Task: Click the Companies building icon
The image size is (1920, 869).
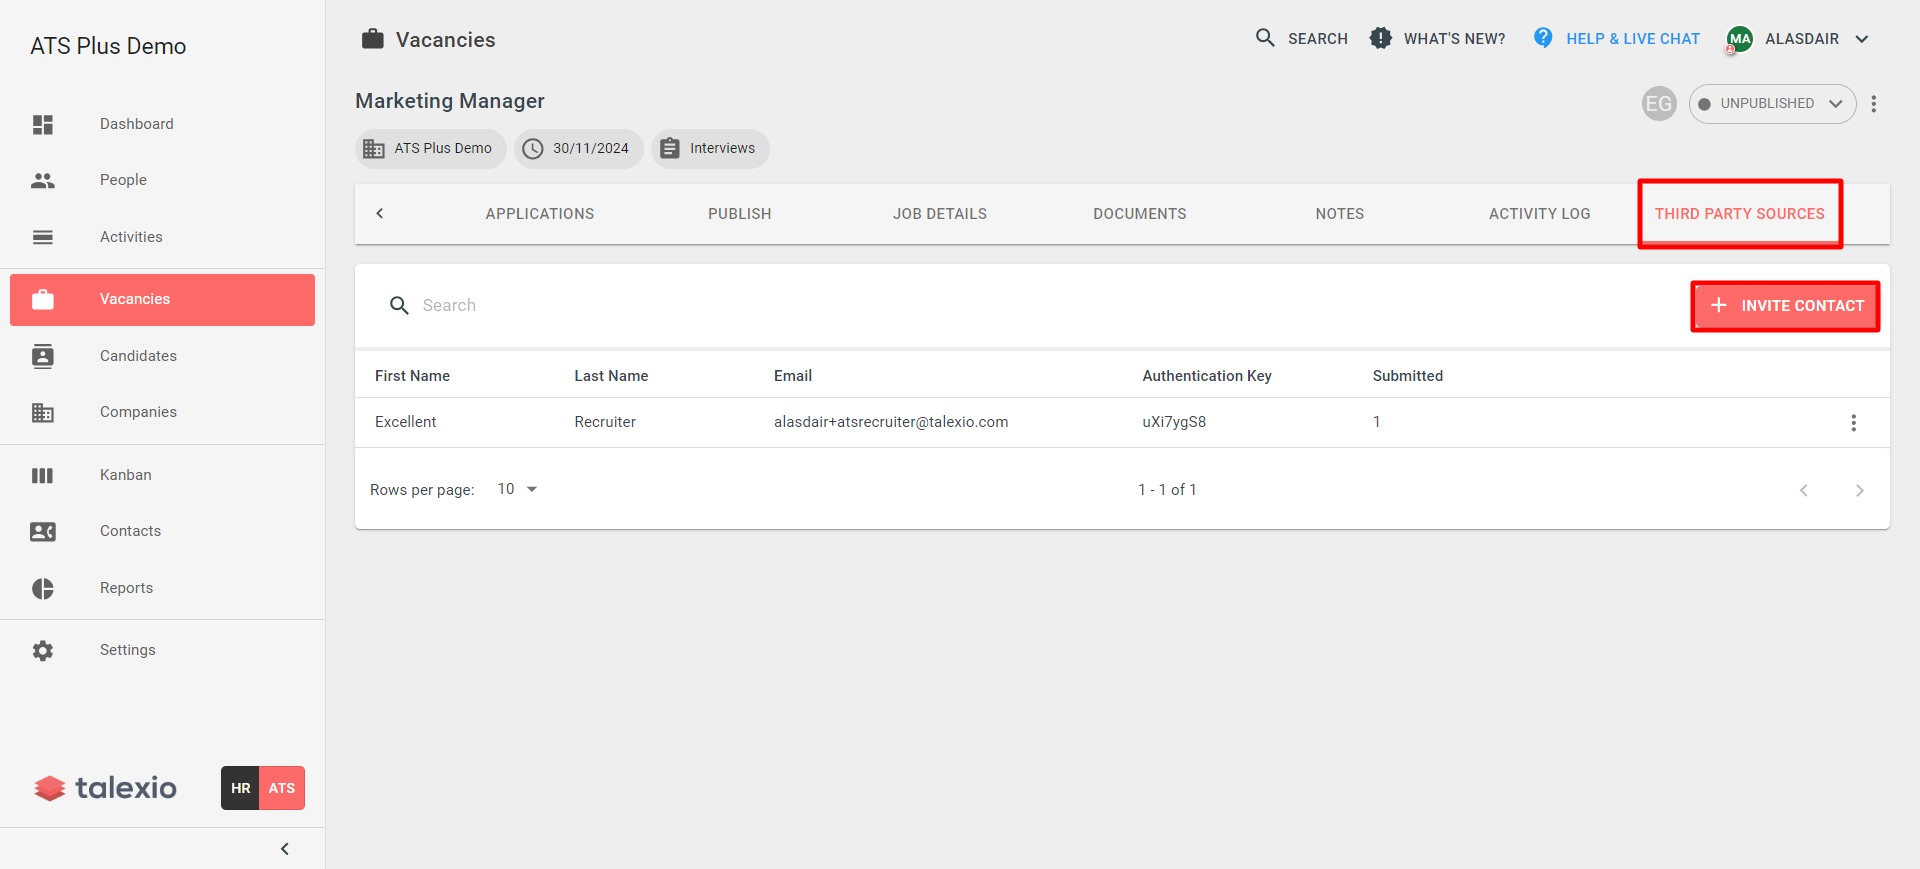Action: point(43,412)
